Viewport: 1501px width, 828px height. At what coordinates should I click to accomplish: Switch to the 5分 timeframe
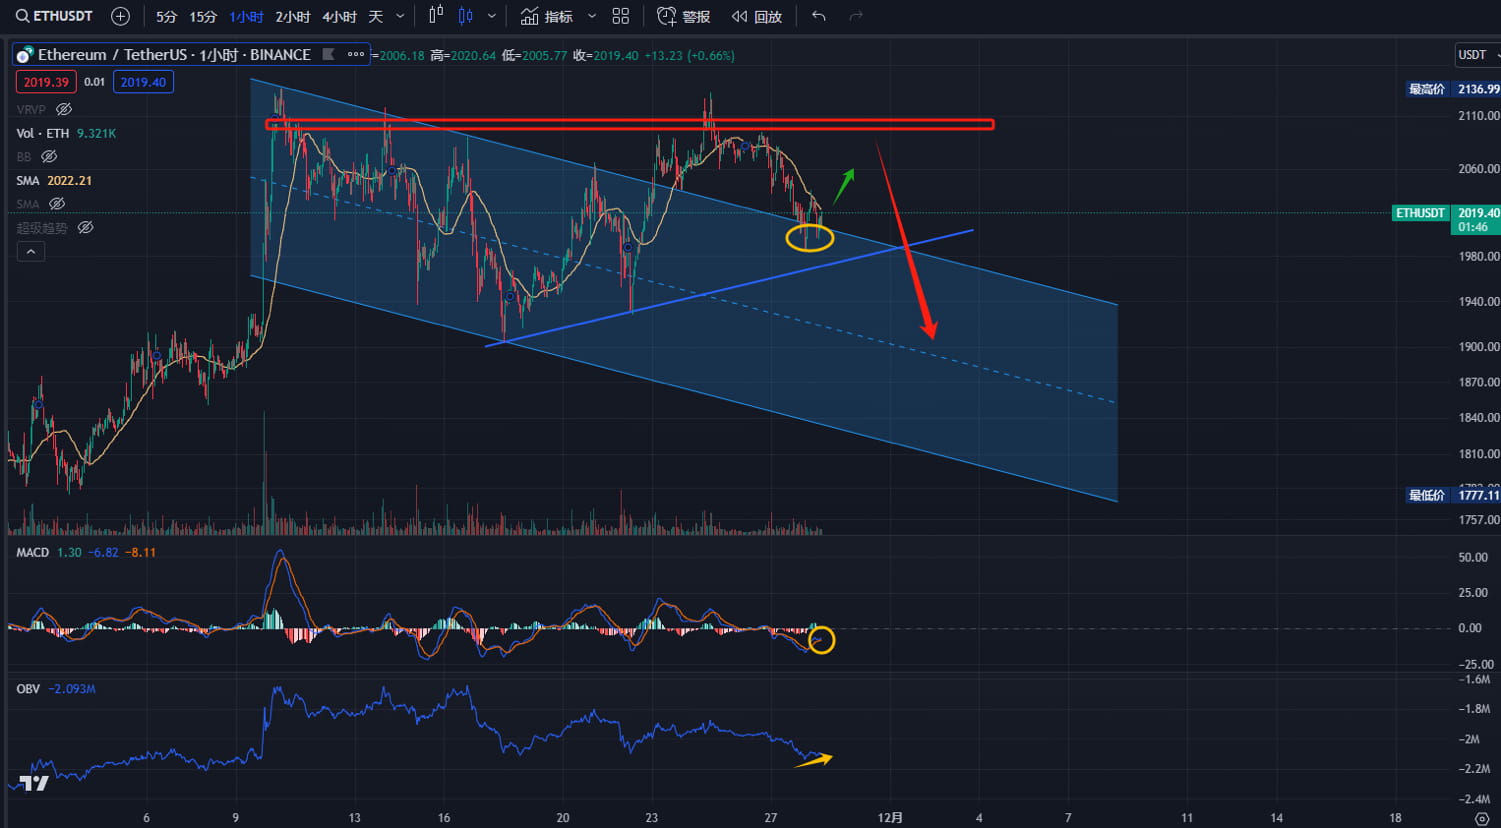(x=166, y=17)
